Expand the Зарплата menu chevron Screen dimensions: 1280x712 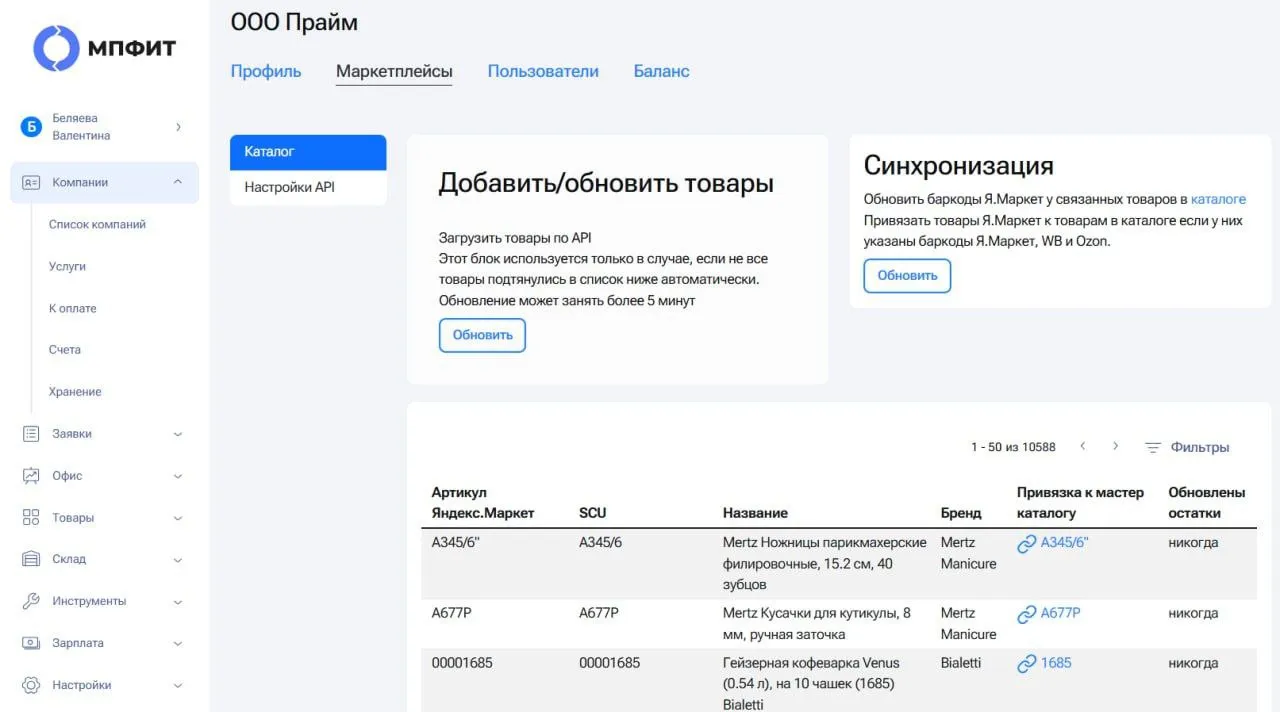[x=178, y=644]
